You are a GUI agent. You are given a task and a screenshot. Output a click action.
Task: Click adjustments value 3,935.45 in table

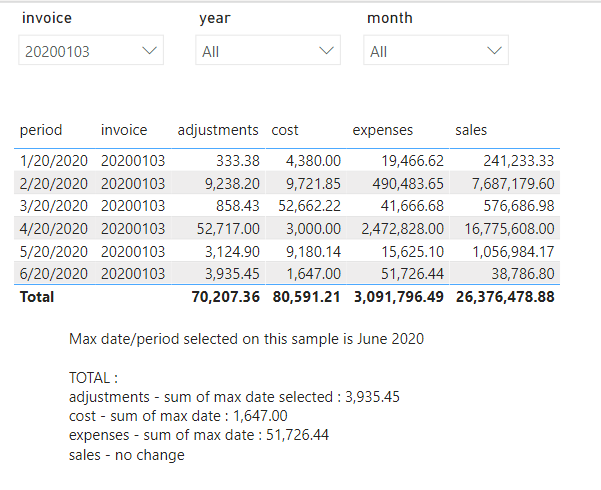(232, 274)
